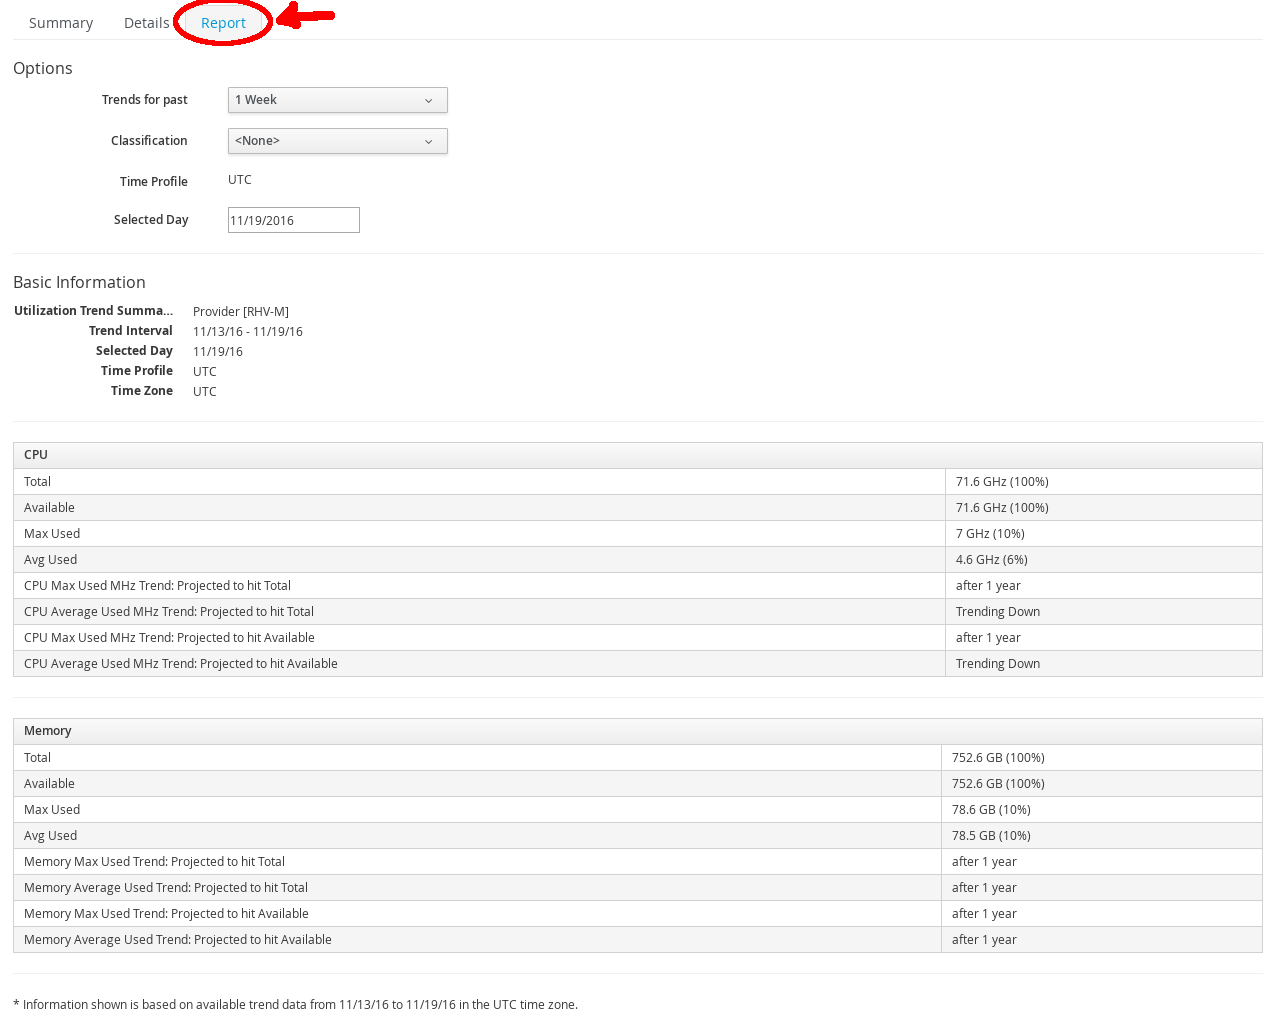Select the UTC value under Options Time Profile

pos(240,180)
